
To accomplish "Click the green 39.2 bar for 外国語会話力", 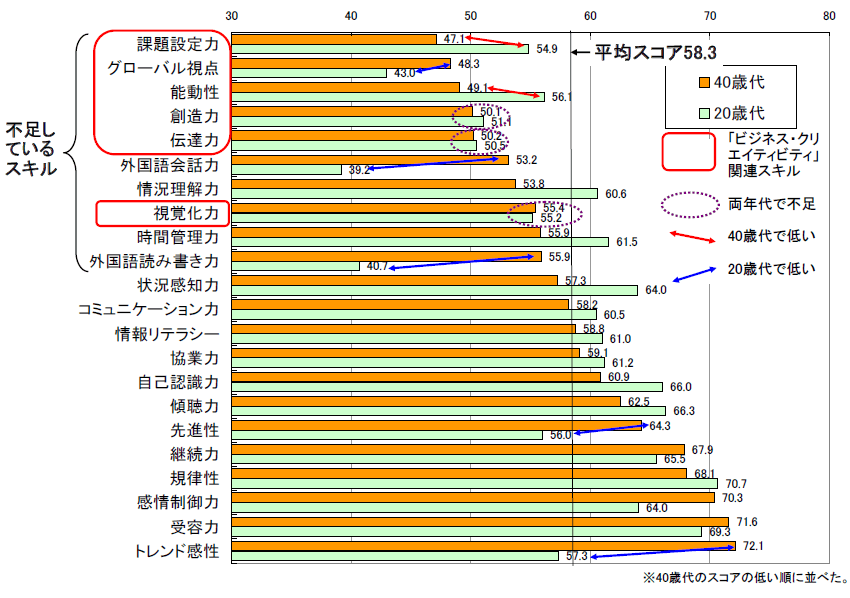I will click(286, 170).
